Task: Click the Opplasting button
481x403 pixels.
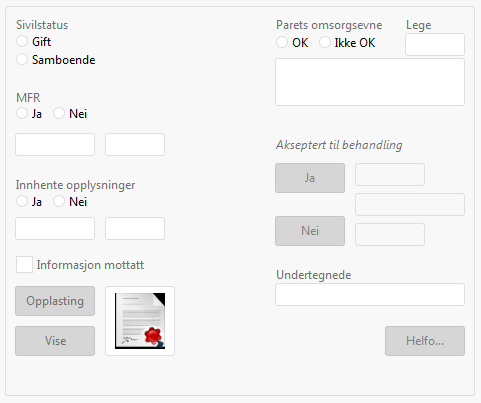Action: pyautogui.click(x=55, y=301)
